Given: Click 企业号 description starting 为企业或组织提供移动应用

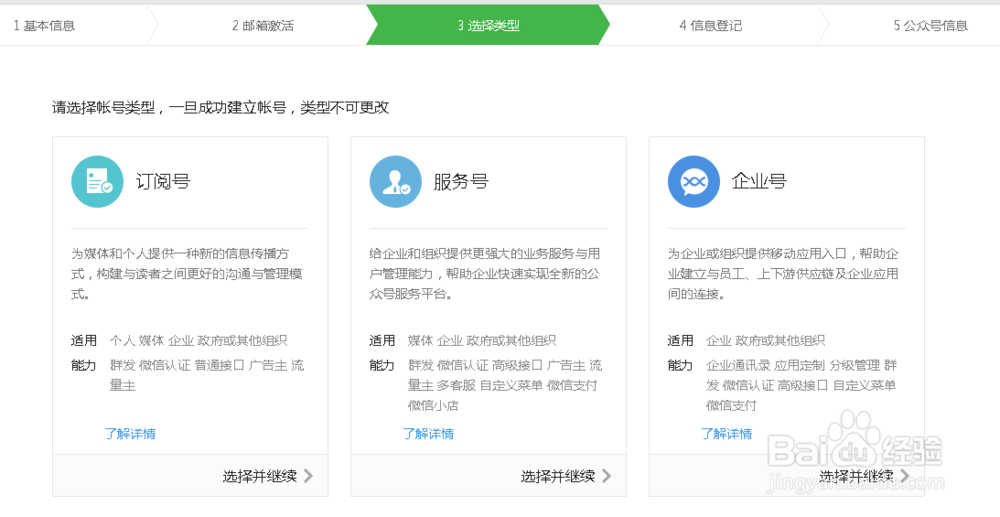Looking at the screenshot, I should pyautogui.click(x=784, y=274).
